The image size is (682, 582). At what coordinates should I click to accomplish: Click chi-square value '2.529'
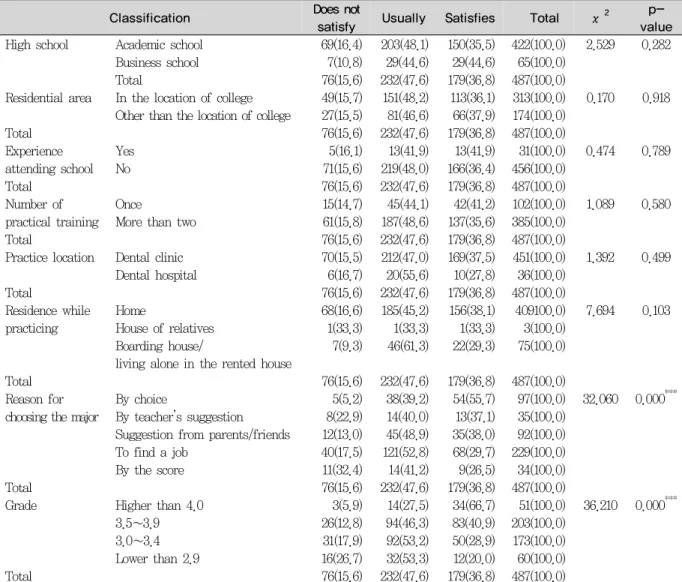(600, 45)
